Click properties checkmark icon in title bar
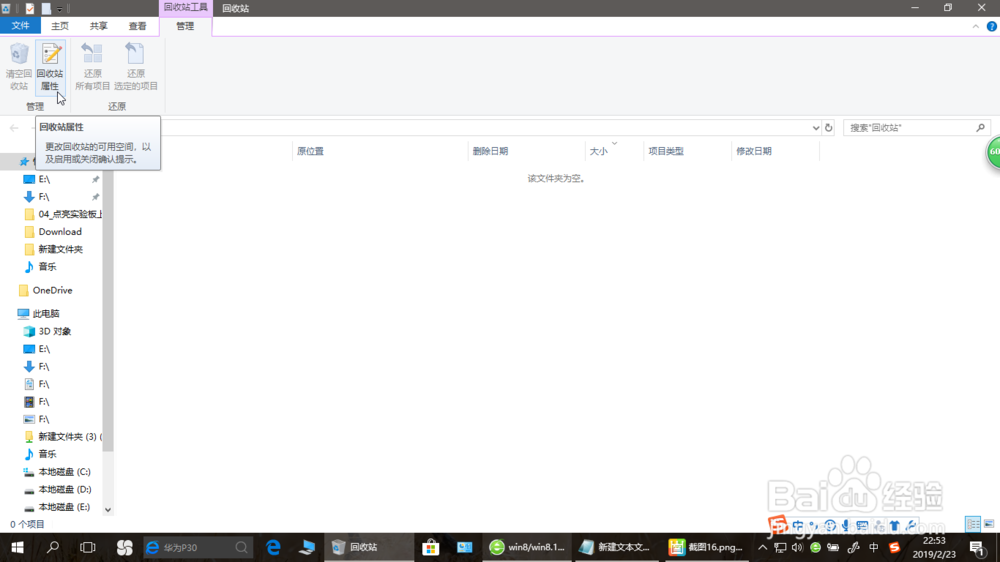This screenshot has height=562, width=1000. pos(30,8)
